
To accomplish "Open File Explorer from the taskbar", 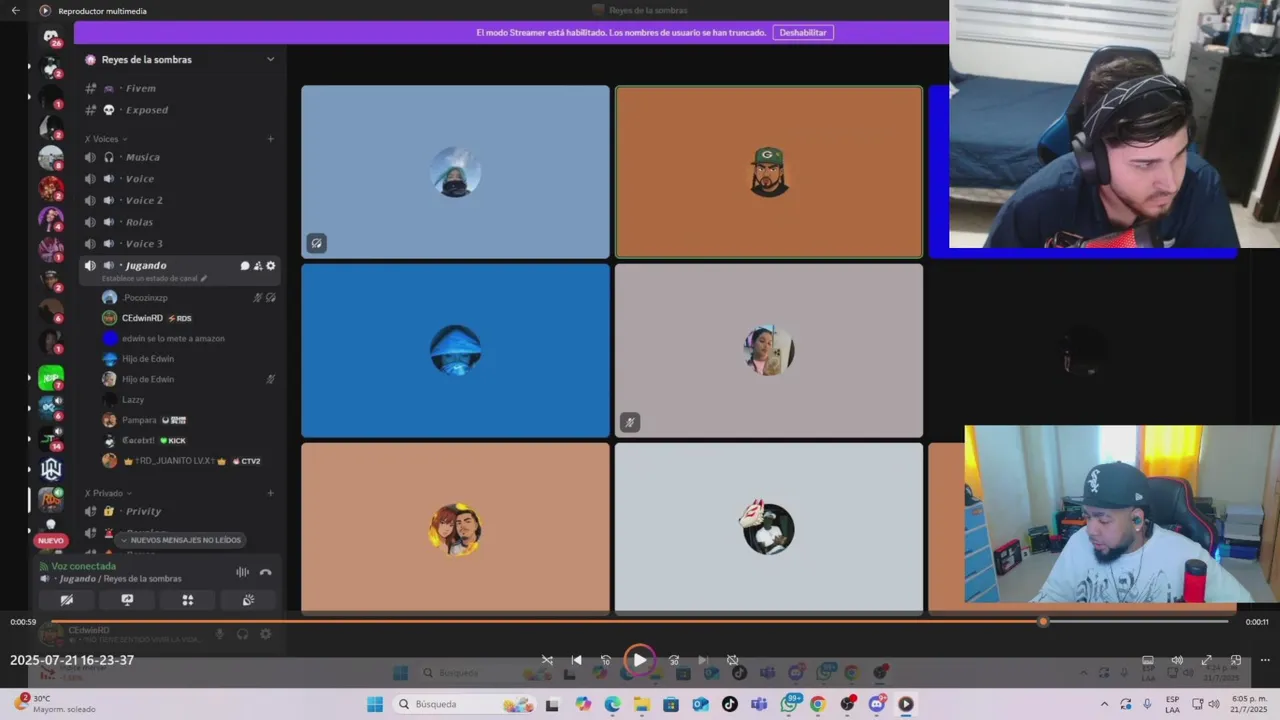I will 642,704.
